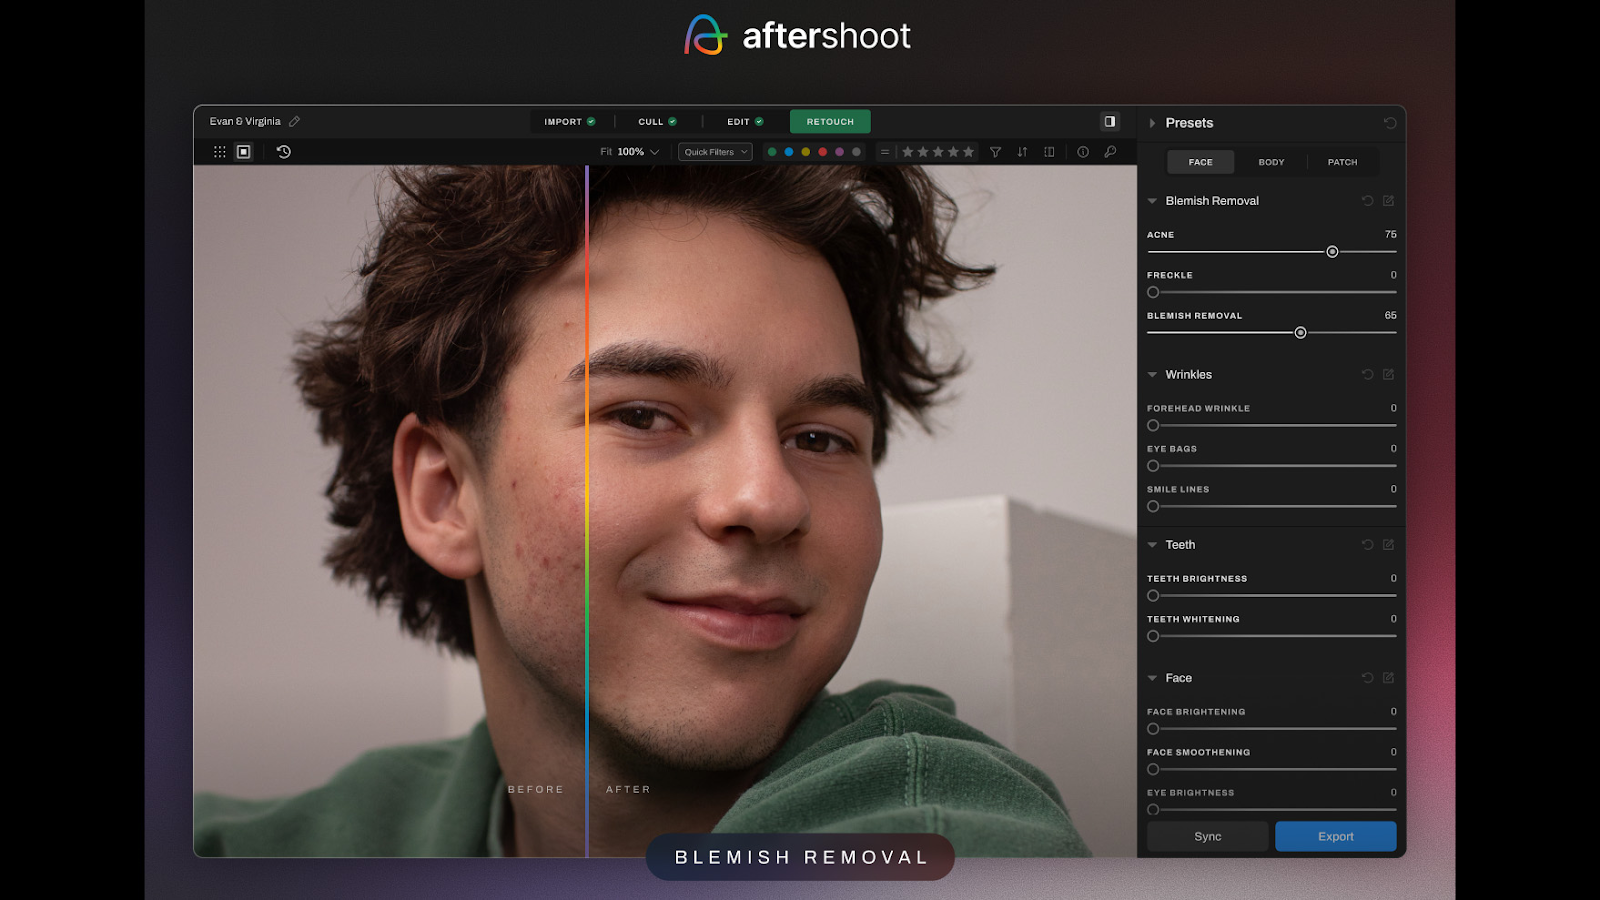Click the sort arrows icon

(1022, 152)
